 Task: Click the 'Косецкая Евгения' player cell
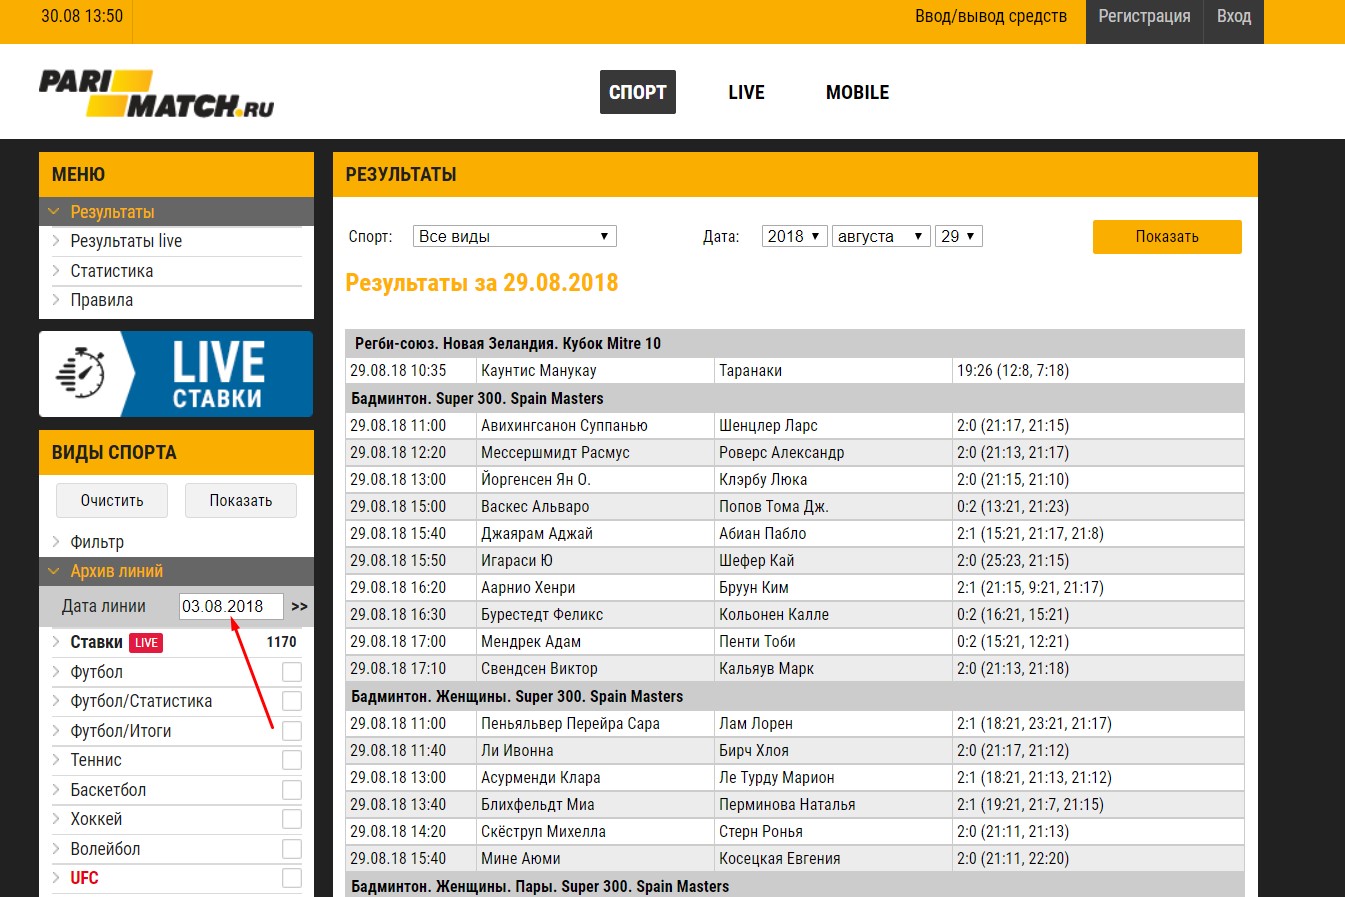coord(833,859)
